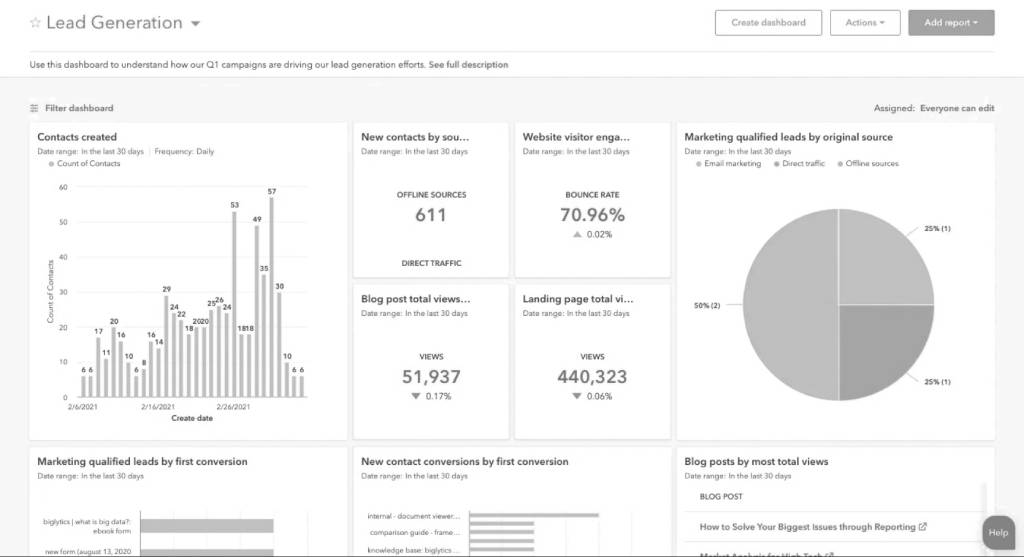Click the comparison guide - frame label
Image resolution: width=1024 pixels, height=557 pixels.
pos(415,533)
